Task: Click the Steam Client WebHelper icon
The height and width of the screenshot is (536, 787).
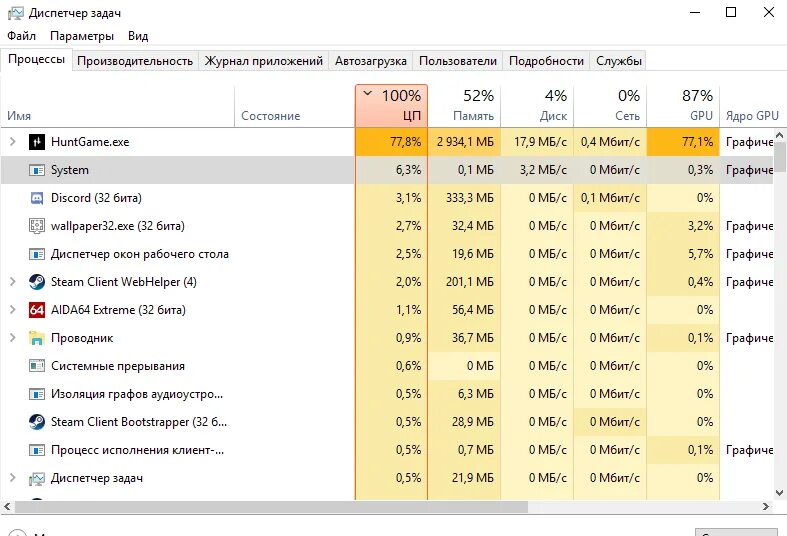Action: pyautogui.click(x=37, y=282)
